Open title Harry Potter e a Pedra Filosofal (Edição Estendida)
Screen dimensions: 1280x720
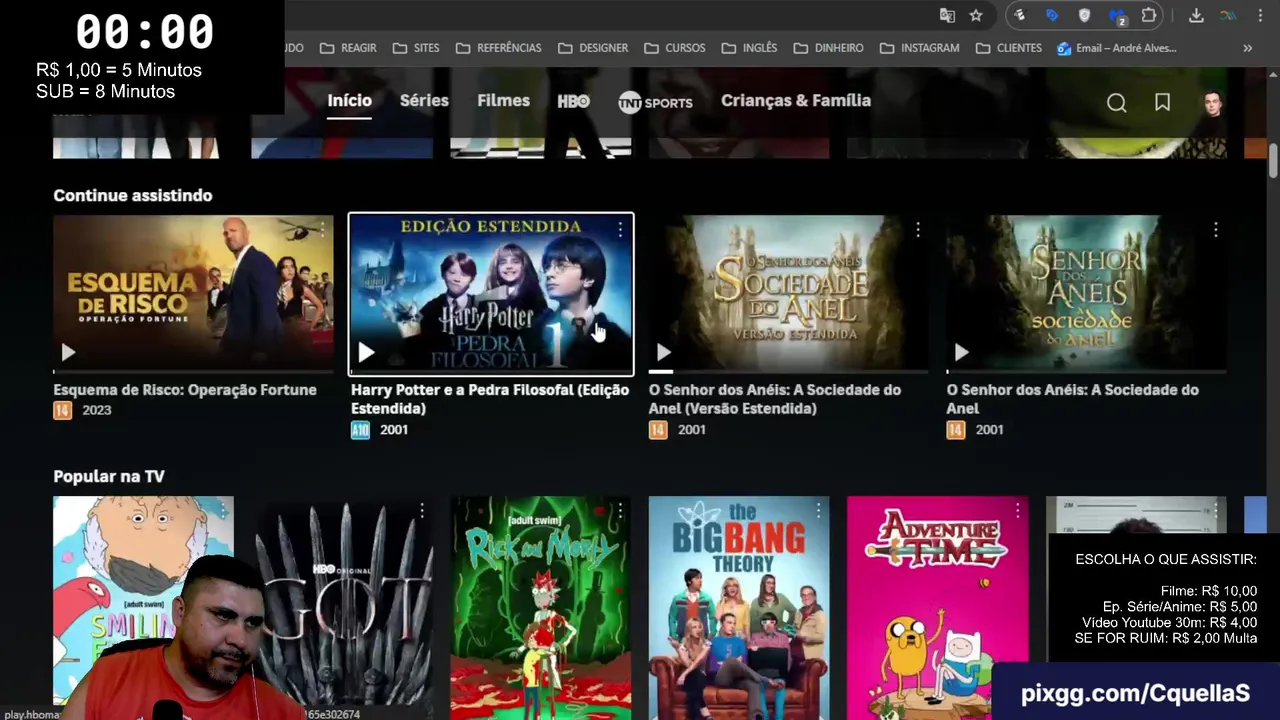[490, 399]
